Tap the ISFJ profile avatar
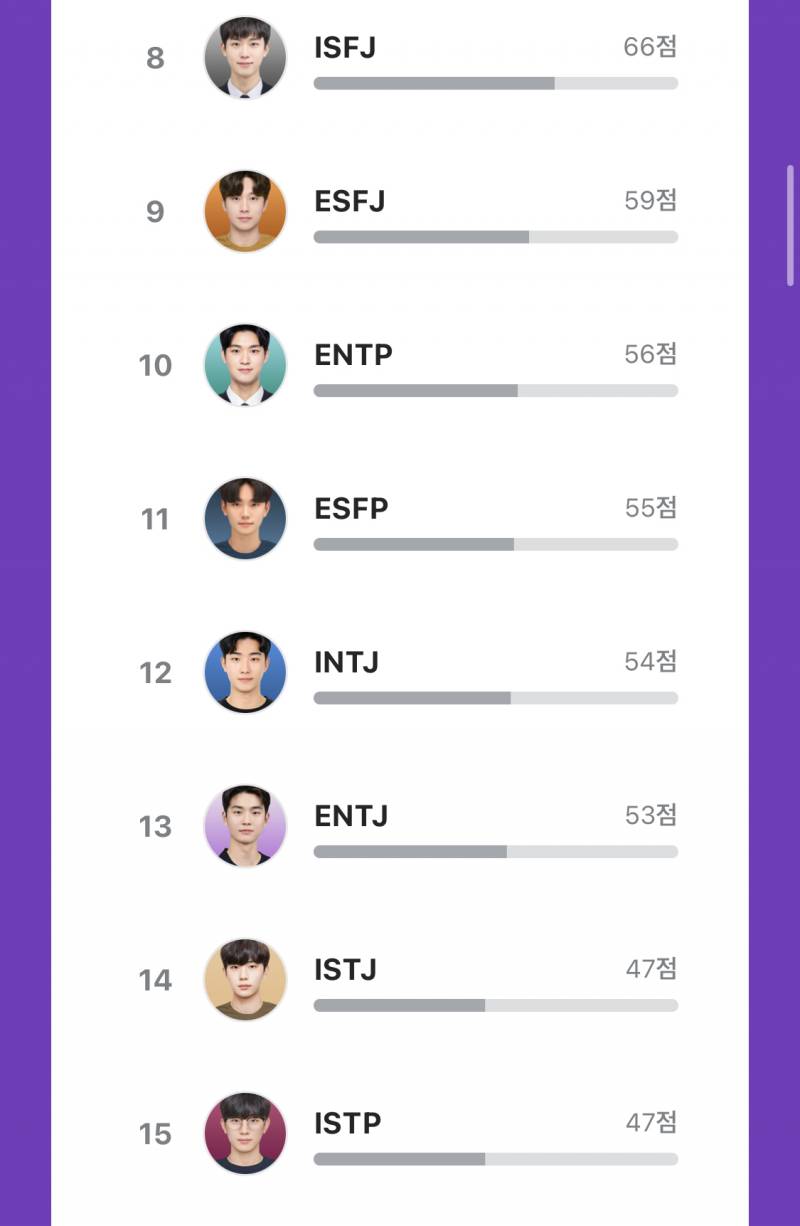The image size is (800, 1226). click(x=245, y=58)
